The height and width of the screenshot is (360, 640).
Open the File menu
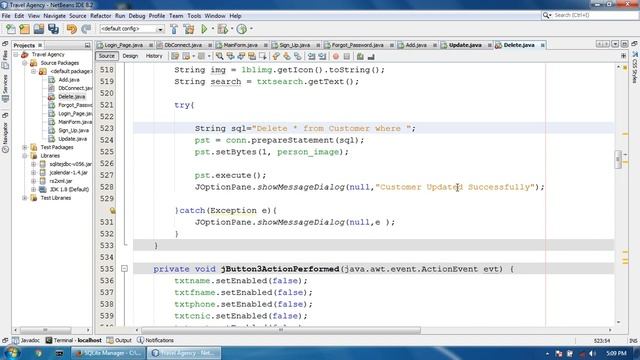click(6, 16)
